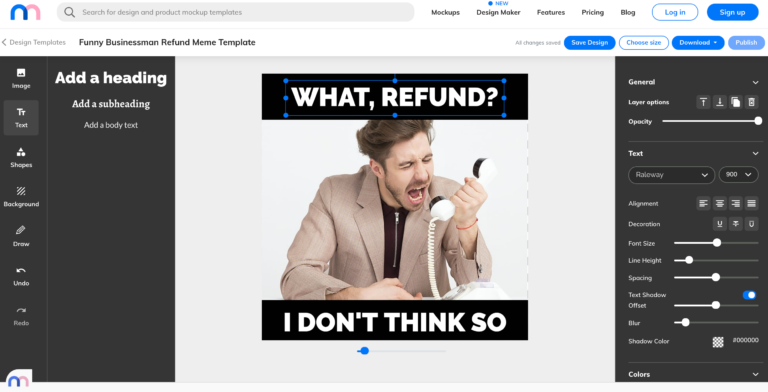Screen dimensions: 768x392
Task: Add a subheading text element
Action: click(x=111, y=104)
